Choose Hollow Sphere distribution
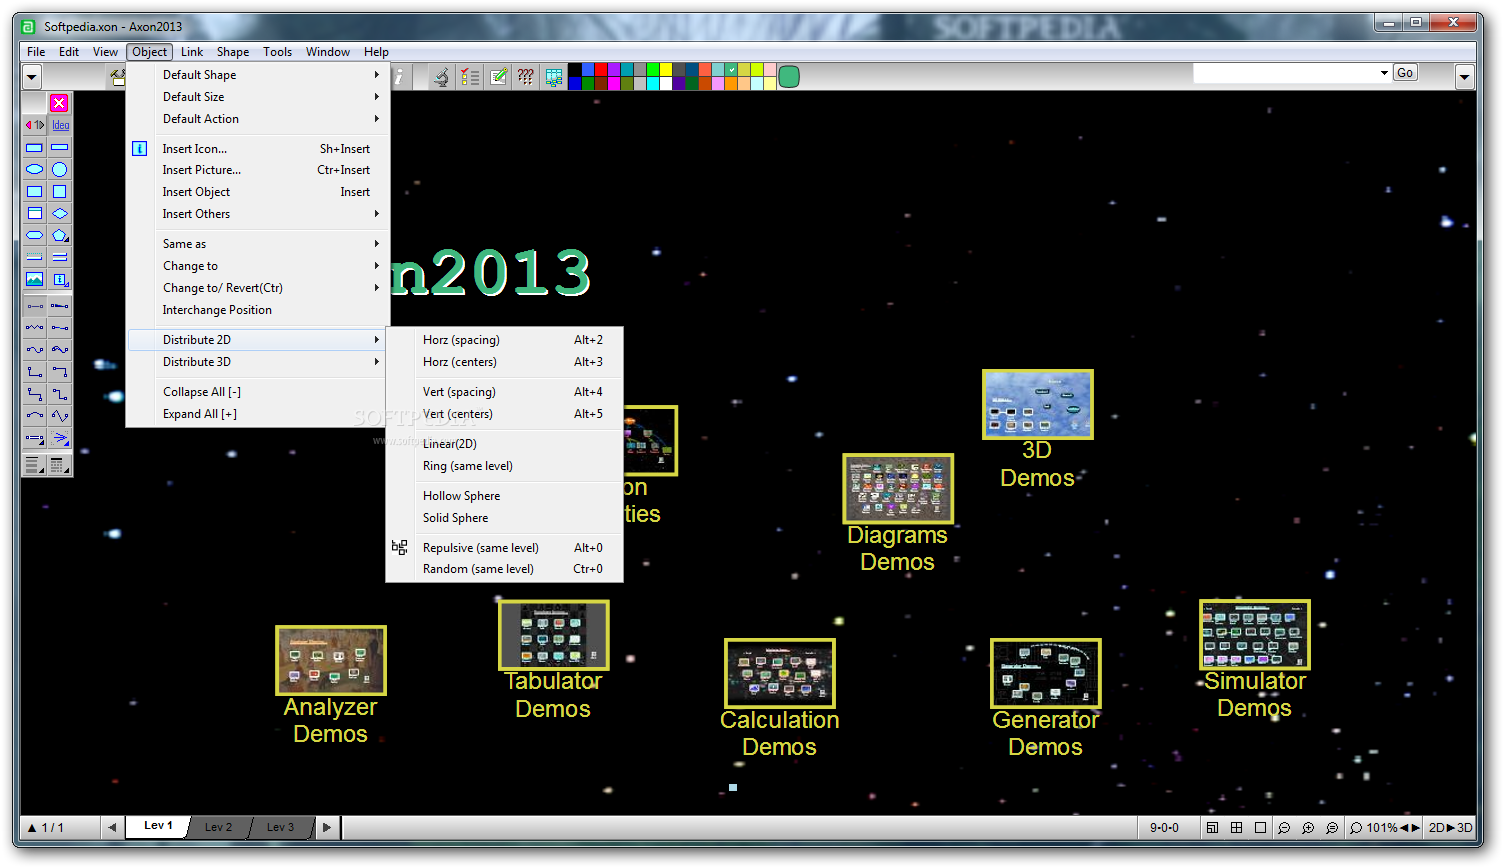 [x=504, y=496]
